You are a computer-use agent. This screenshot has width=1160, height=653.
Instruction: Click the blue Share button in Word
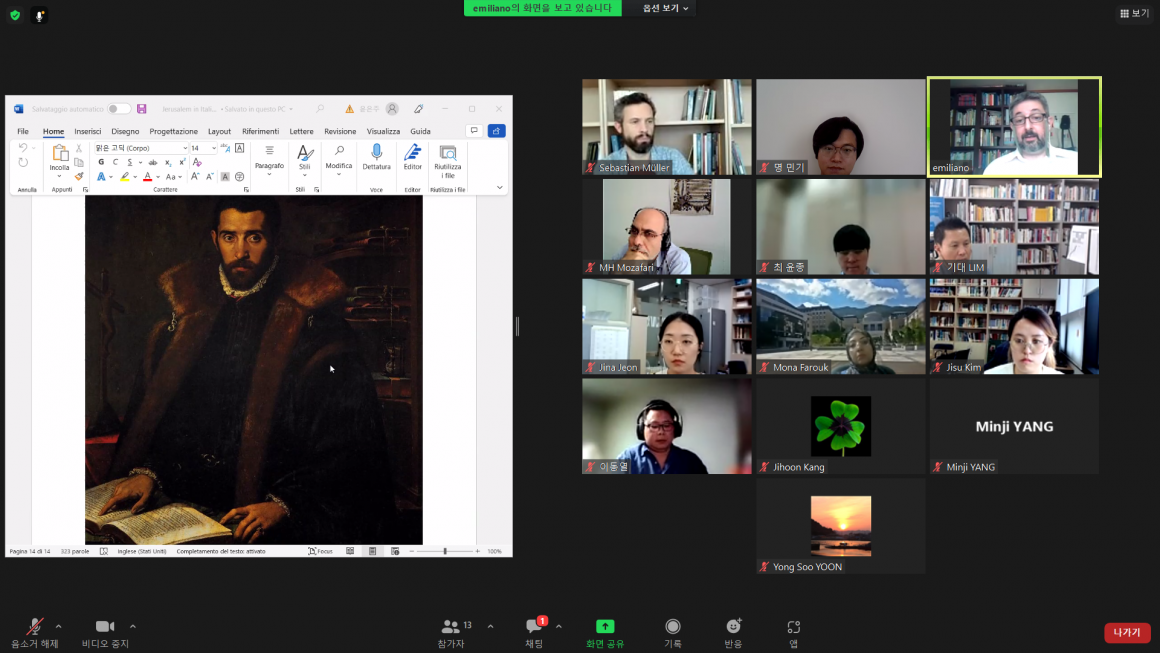click(496, 131)
